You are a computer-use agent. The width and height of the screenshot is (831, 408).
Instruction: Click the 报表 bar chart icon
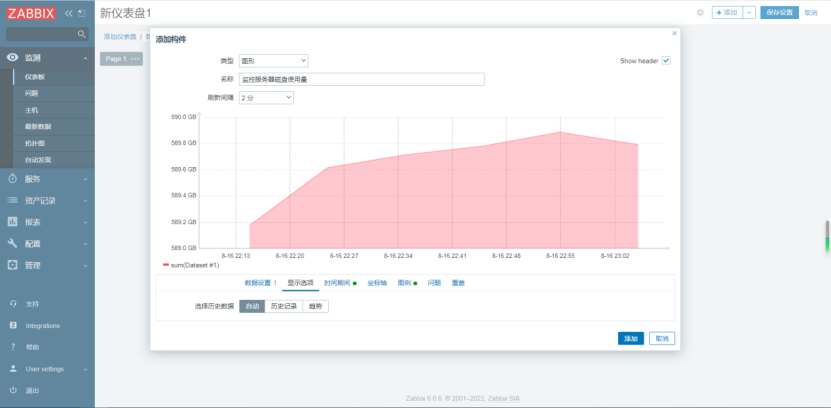coord(13,222)
